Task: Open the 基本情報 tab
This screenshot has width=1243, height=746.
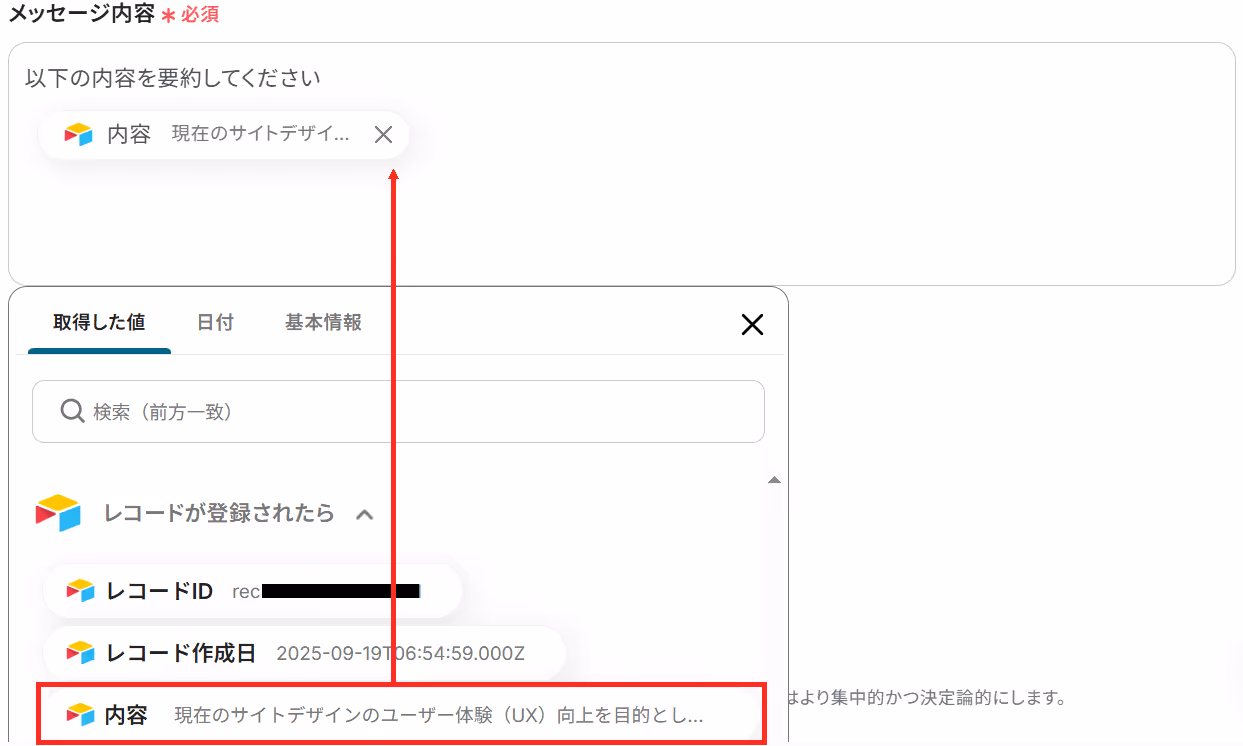Action: [x=323, y=323]
